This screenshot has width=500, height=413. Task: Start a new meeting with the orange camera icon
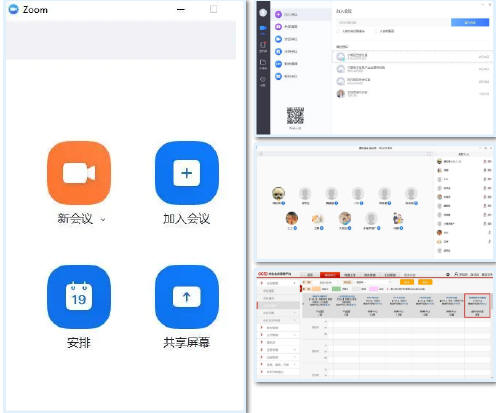click(79, 173)
